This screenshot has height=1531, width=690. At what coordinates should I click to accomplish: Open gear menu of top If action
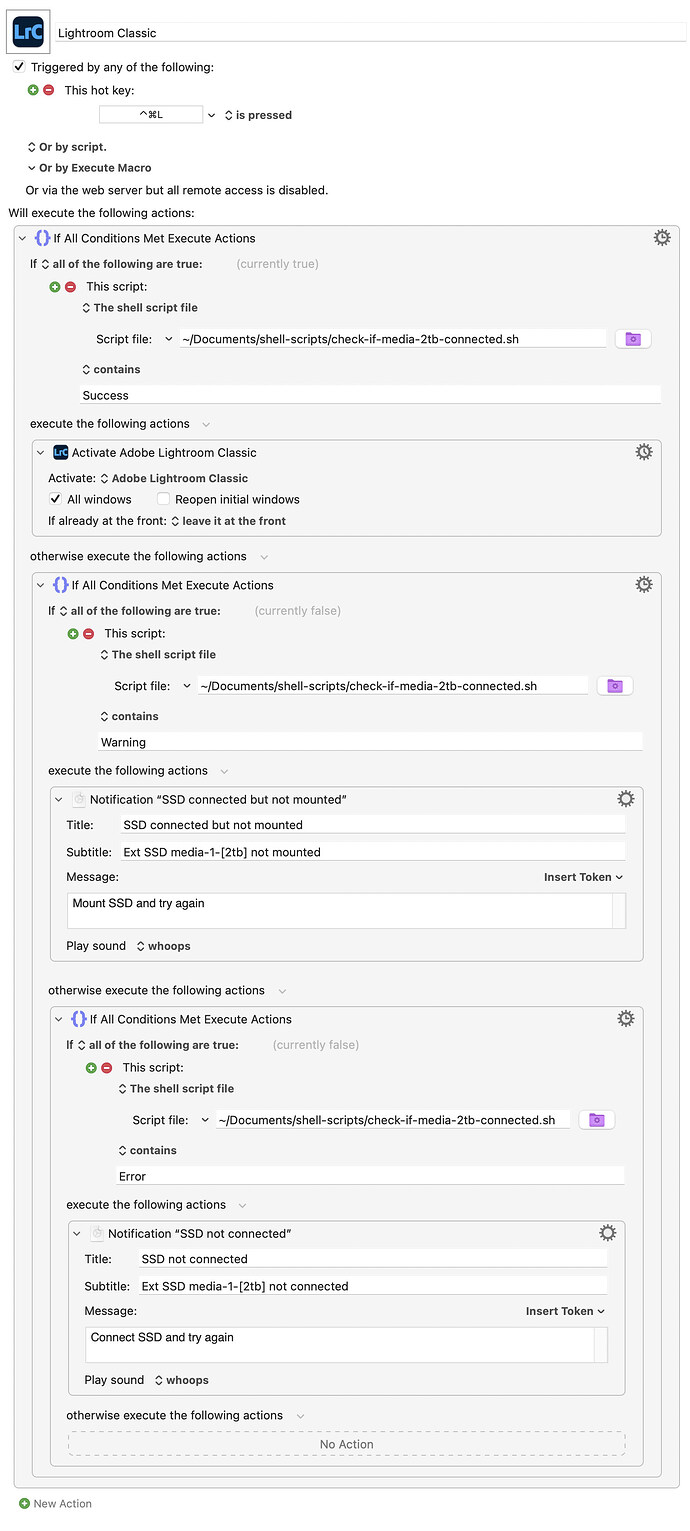pos(661,237)
